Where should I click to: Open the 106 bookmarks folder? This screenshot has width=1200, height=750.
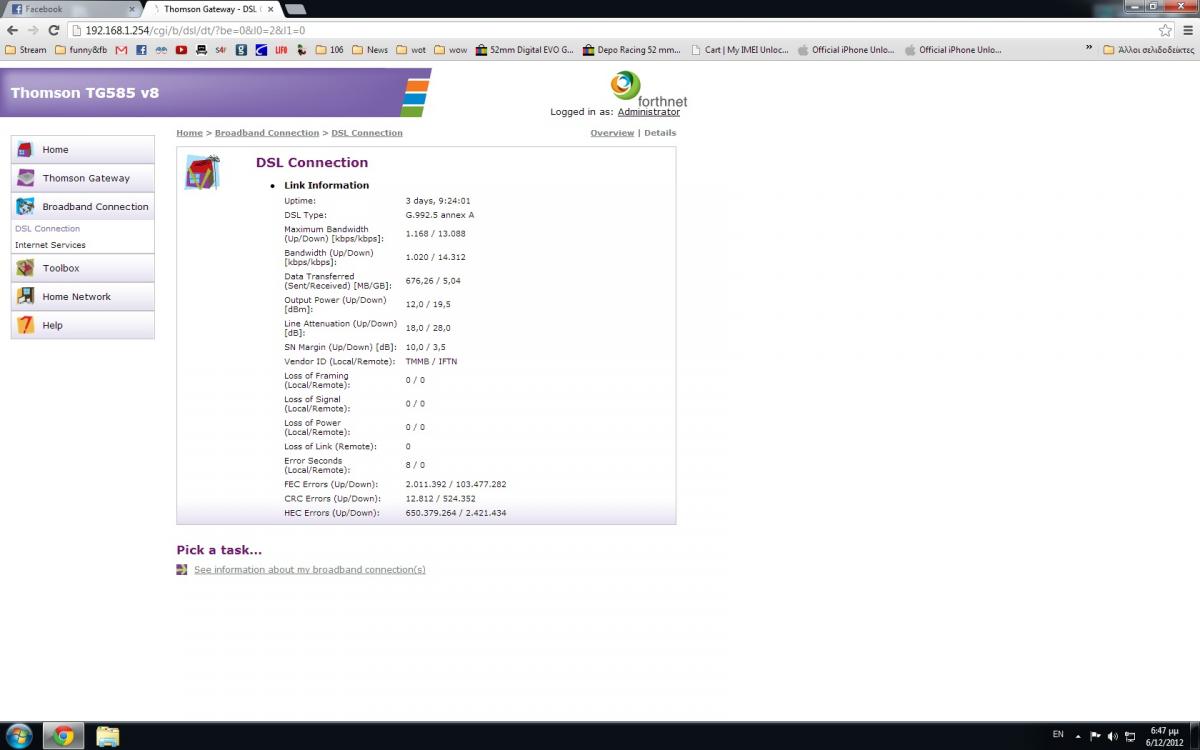point(330,50)
